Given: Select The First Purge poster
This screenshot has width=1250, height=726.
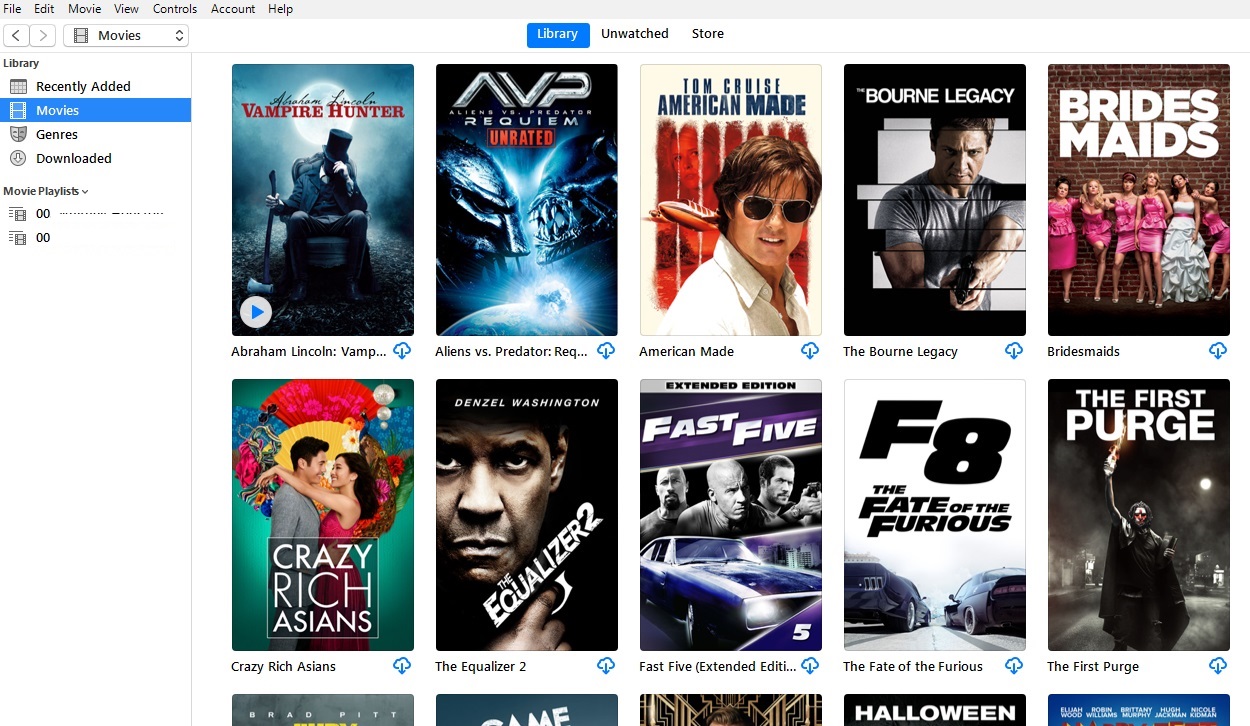Looking at the screenshot, I should (1139, 515).
